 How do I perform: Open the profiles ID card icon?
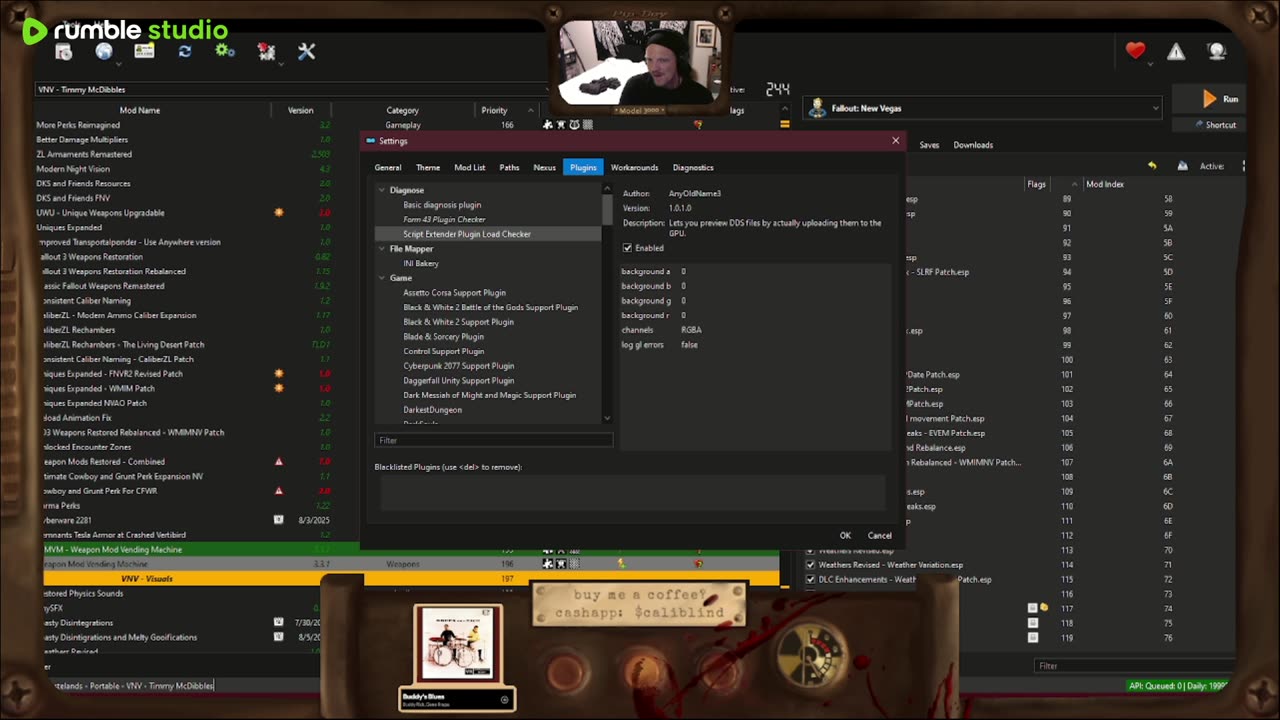point(144,52)
